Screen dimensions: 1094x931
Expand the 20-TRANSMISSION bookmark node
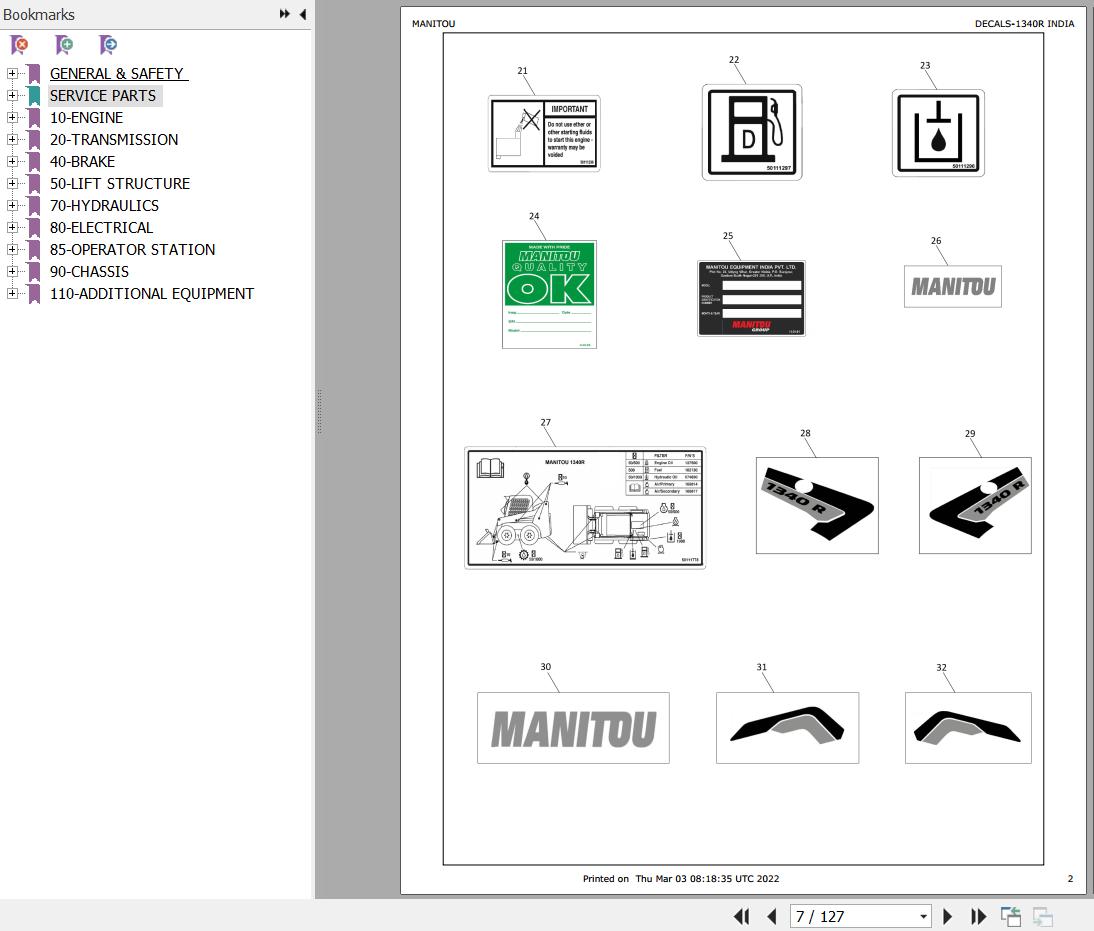[12, 140]
